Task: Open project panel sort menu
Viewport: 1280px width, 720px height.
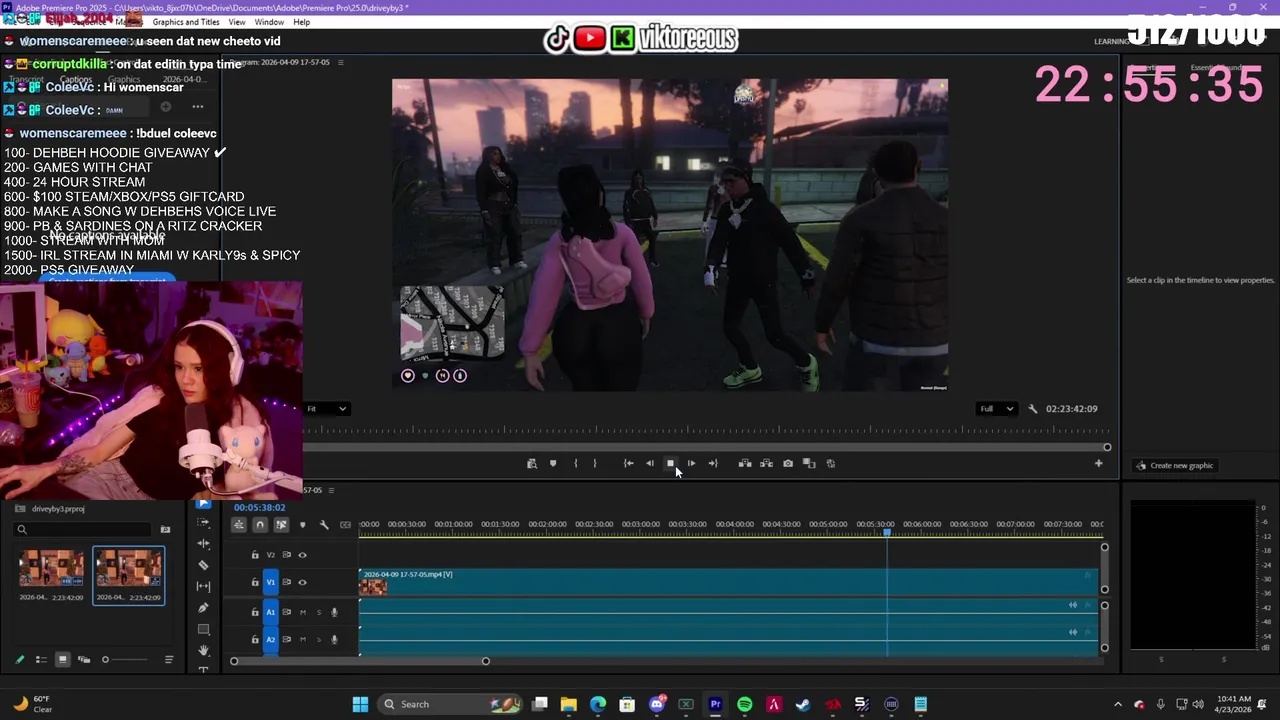Action: [169, 659]
